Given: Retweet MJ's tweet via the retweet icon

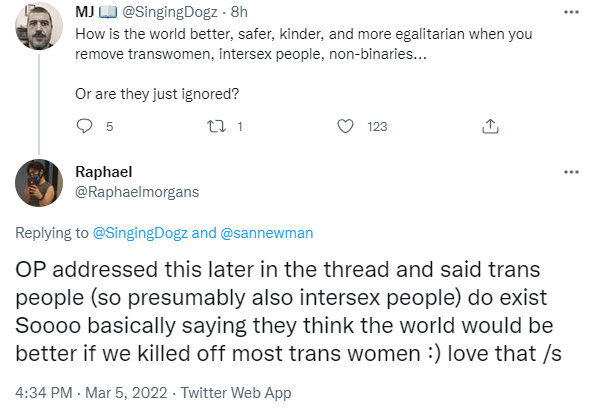Looking at the screenshot, I should [x=216, y=126].
